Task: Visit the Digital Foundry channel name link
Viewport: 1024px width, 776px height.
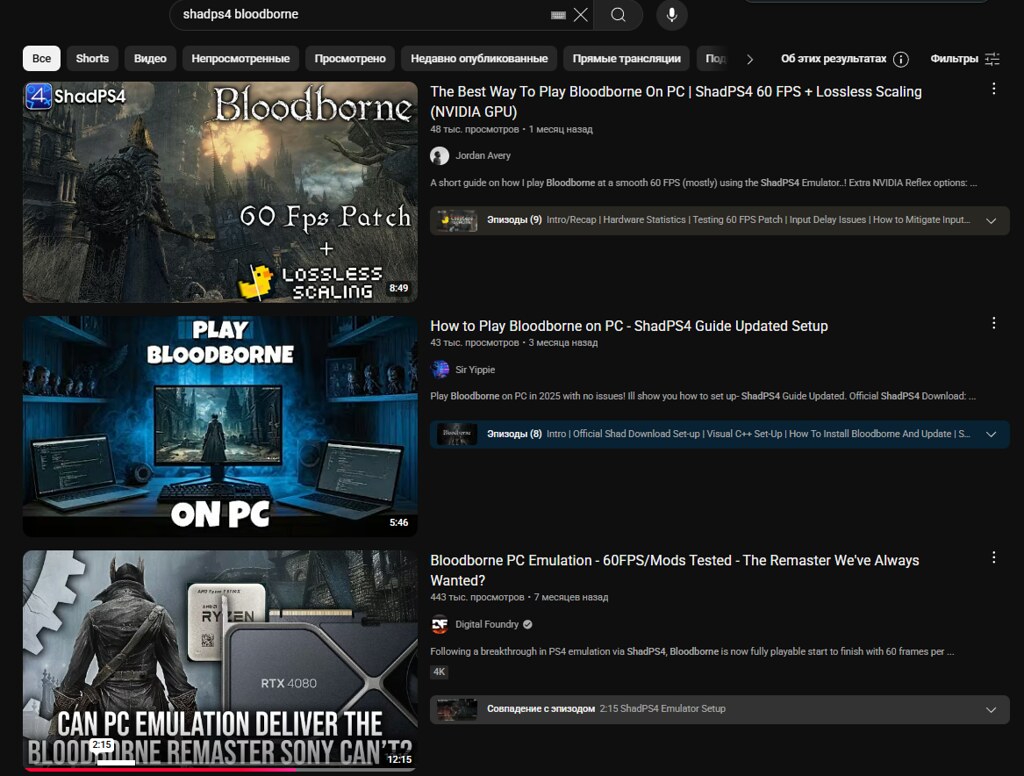Action: 487,624
